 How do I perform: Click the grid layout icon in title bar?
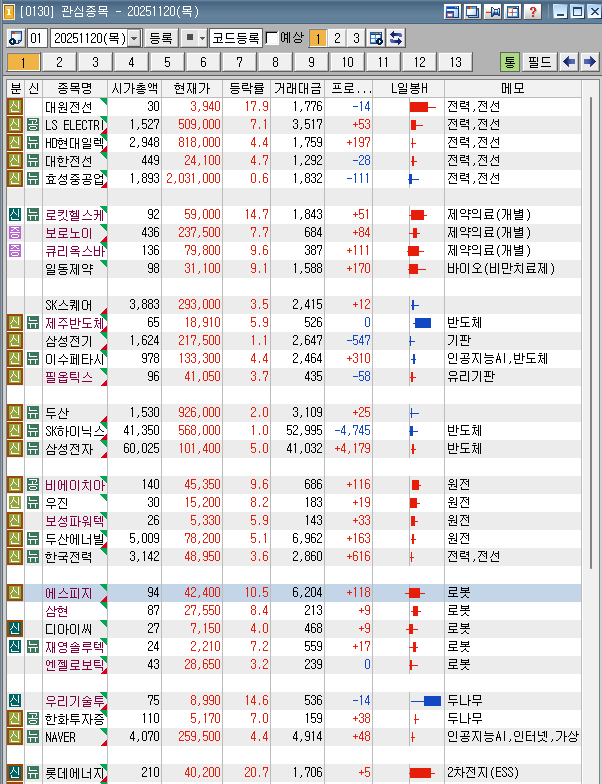pyautogui.click(x=512, y=12)
